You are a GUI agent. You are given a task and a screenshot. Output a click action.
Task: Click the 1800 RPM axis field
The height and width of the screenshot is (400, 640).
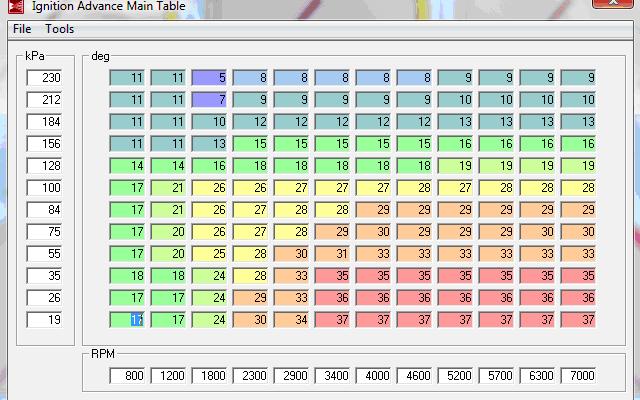[x=209, y=376]
